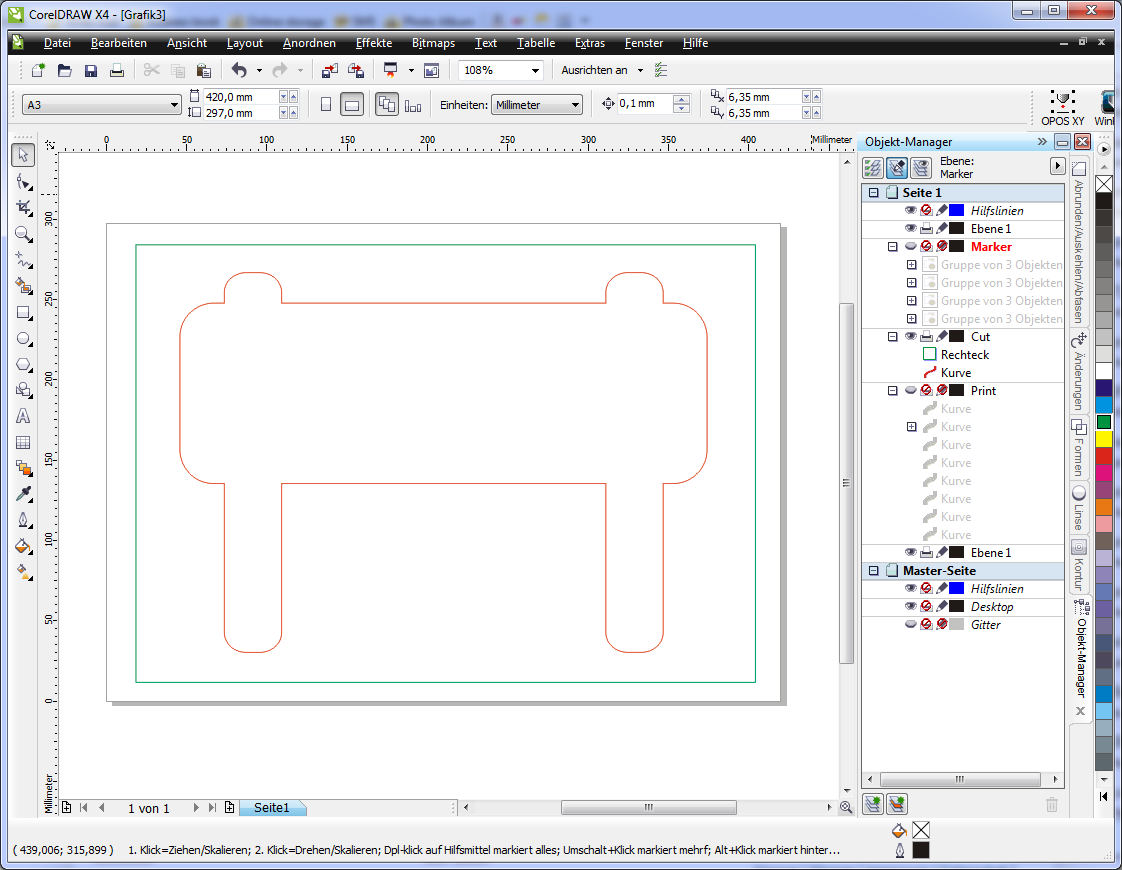
Task: Open the Anordnen menu
Action: (309, 43)
